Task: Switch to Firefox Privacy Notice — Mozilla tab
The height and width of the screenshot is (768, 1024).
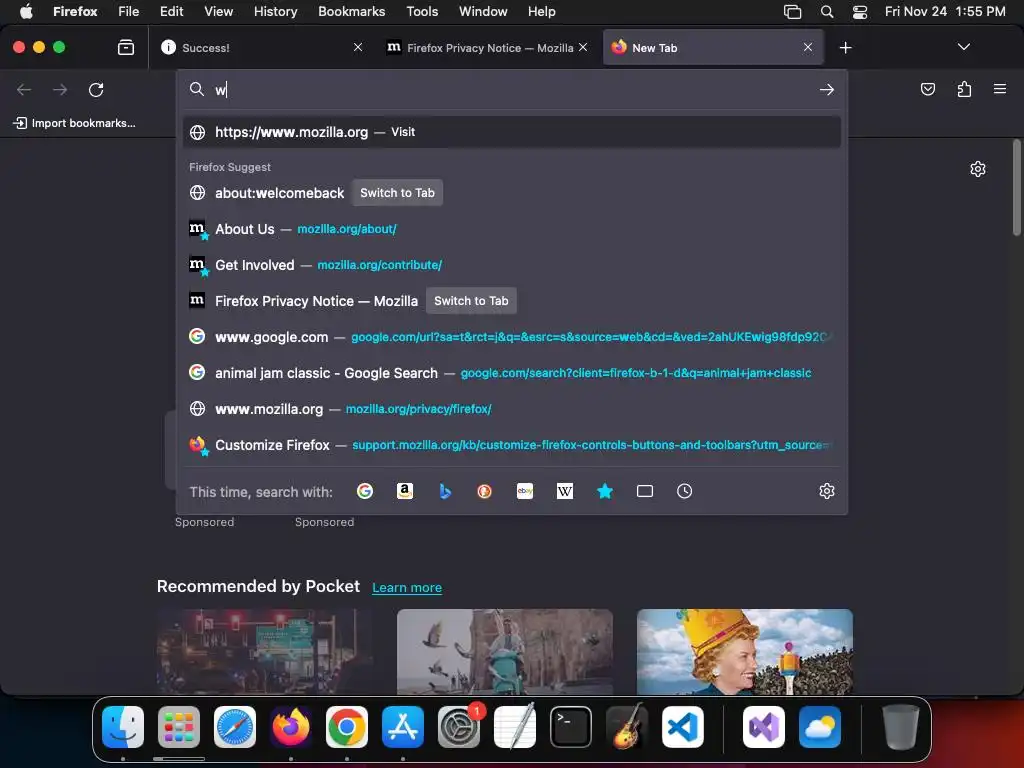Action: coord(487,48)
